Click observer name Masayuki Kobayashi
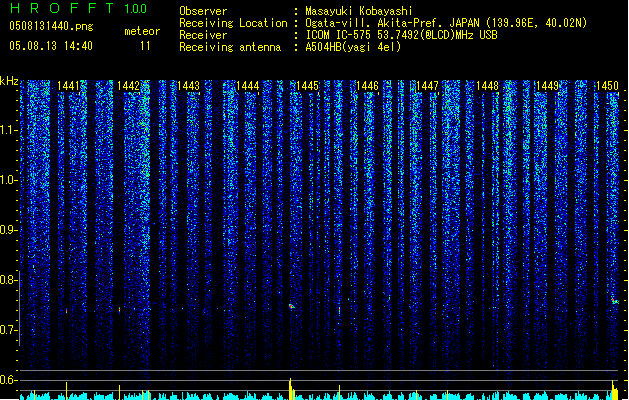 click(359, 11)
